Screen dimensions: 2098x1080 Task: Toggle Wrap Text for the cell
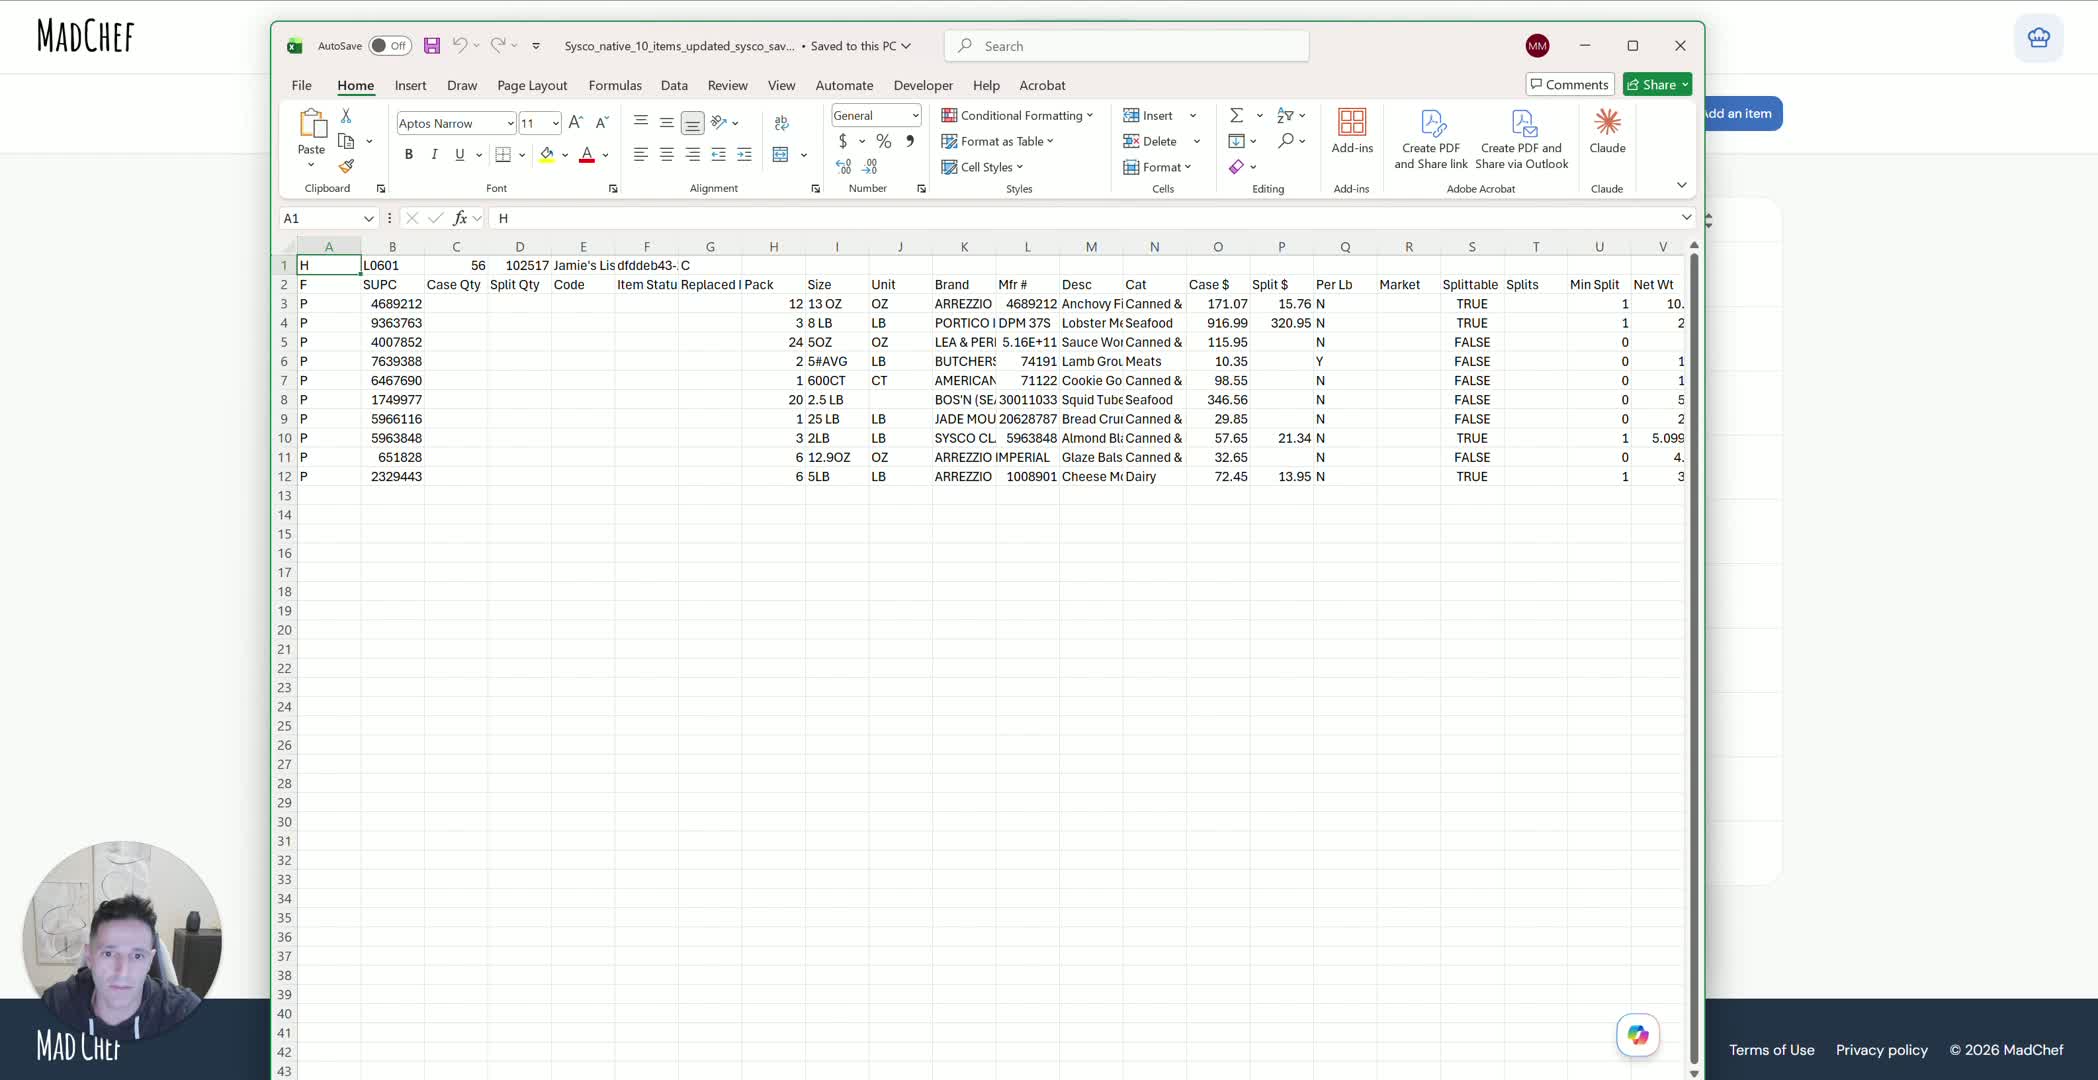[781, 122]
